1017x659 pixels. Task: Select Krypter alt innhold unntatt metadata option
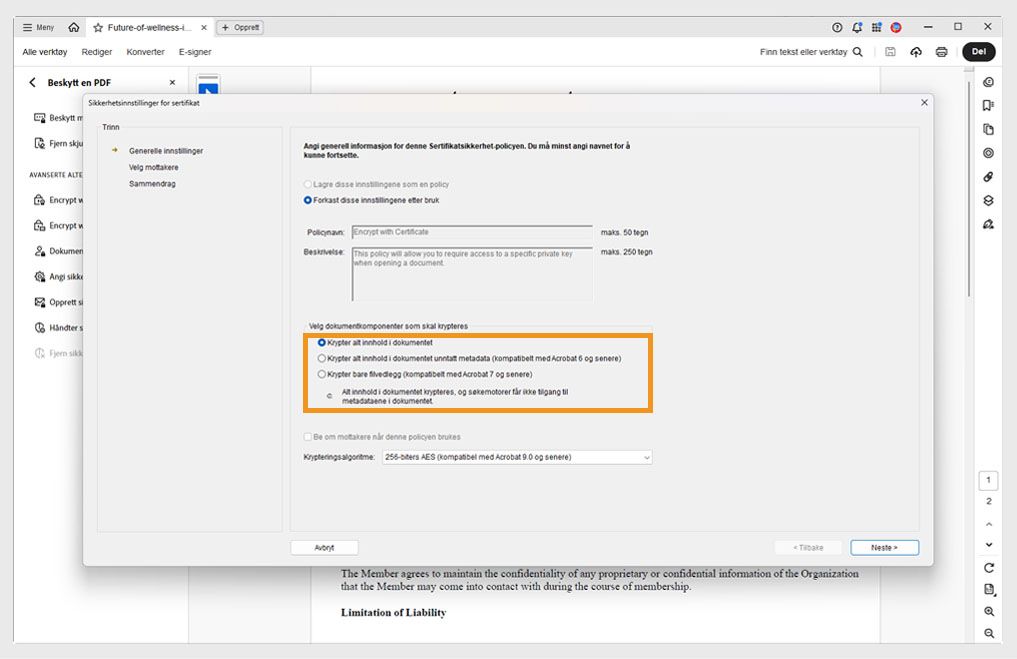469,358
